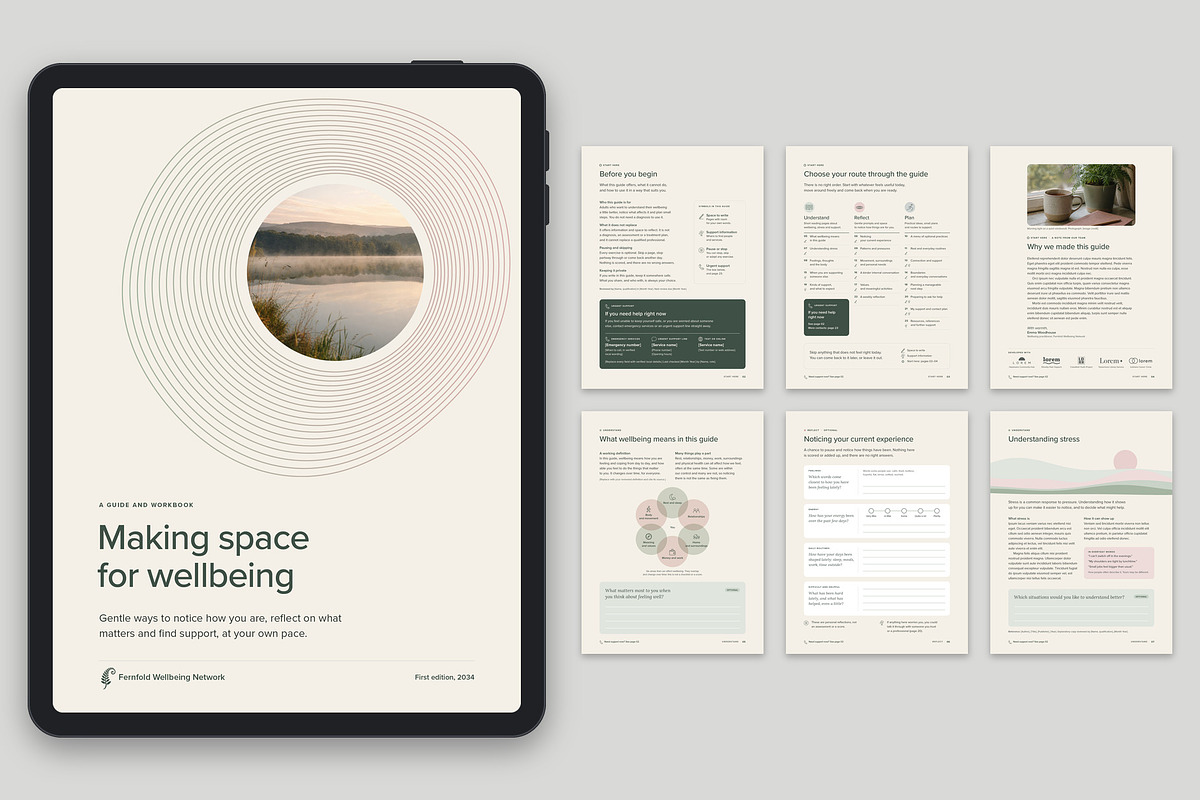Screen dimensions: 1200x800
Task: Click the Making space for wellbeing title
Action: point(204,557)
